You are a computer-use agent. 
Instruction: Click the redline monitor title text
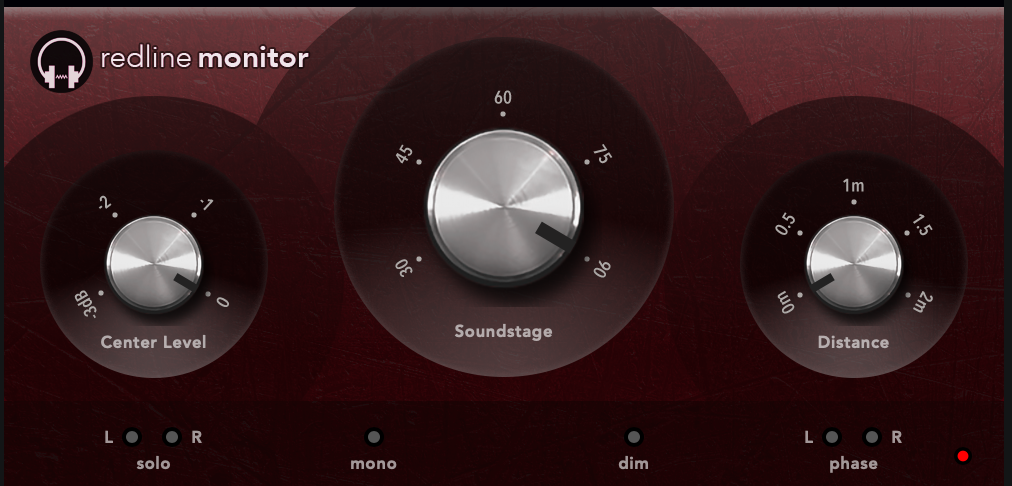205,59
